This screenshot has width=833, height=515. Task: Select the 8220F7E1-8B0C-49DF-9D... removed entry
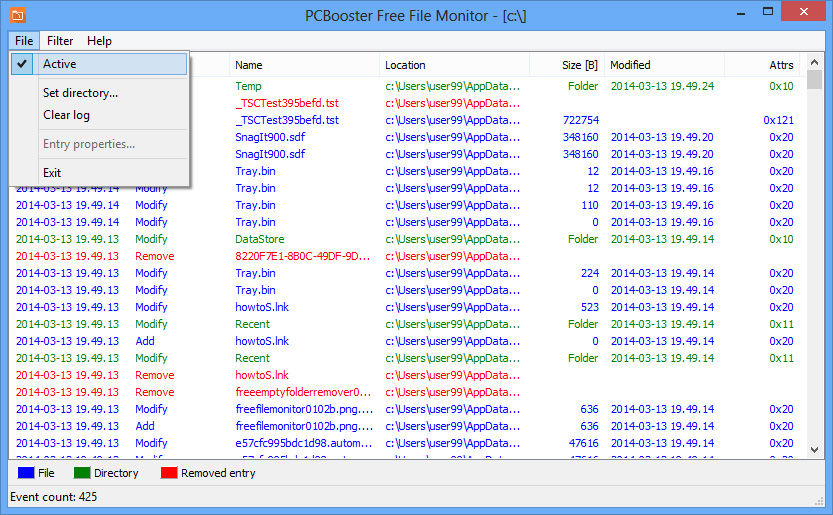pyautogui.click(x=302, y=256)
